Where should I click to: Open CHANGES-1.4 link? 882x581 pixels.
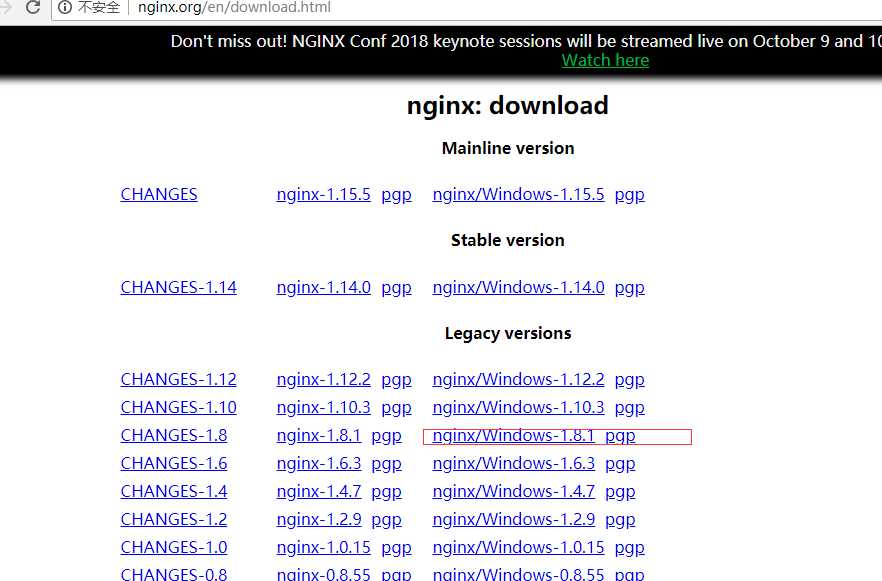(174, 492)
